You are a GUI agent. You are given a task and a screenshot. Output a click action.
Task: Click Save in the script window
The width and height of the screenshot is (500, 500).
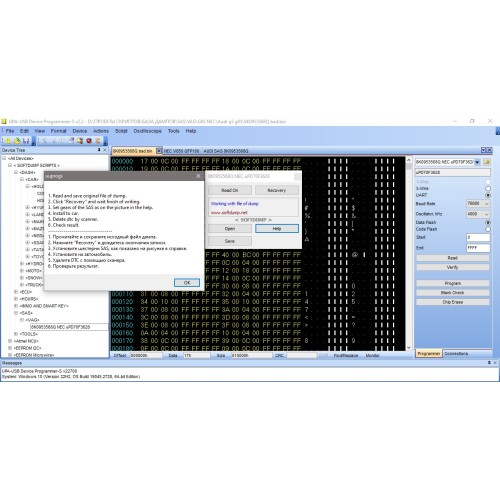click(x=230, y=241)
